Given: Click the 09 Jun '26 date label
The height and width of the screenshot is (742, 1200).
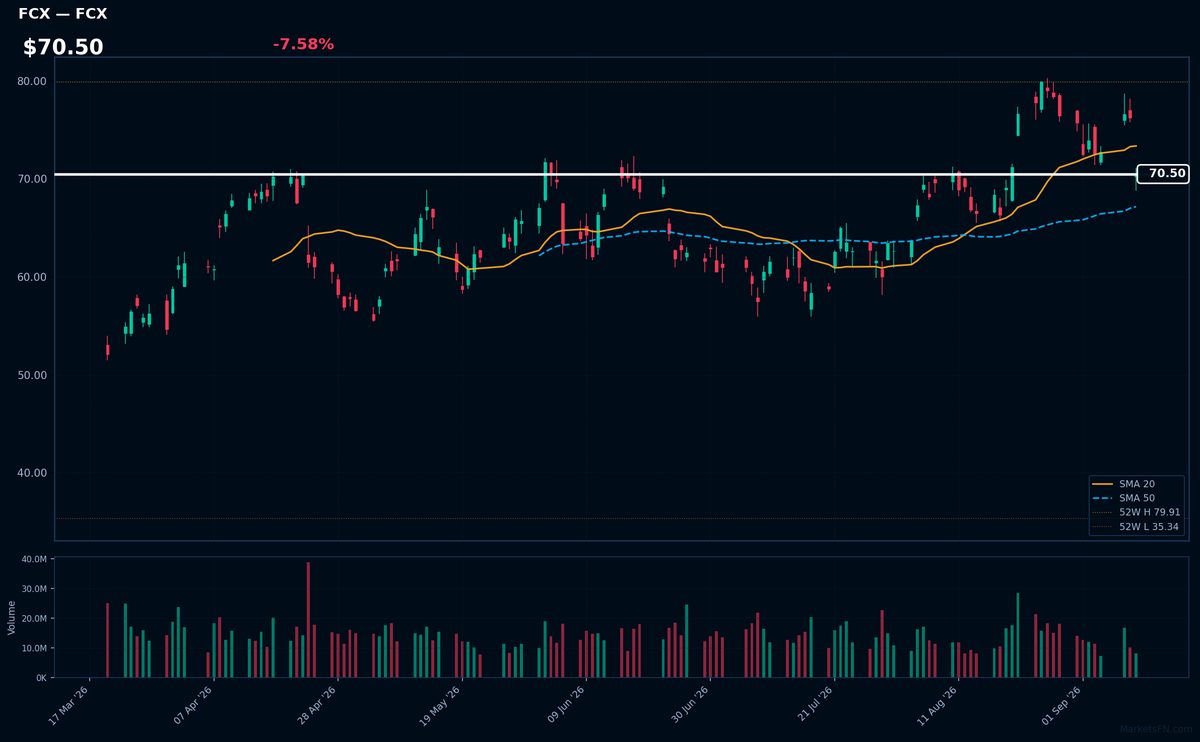Looking at the screenshot, I should (x=565, y=704).
